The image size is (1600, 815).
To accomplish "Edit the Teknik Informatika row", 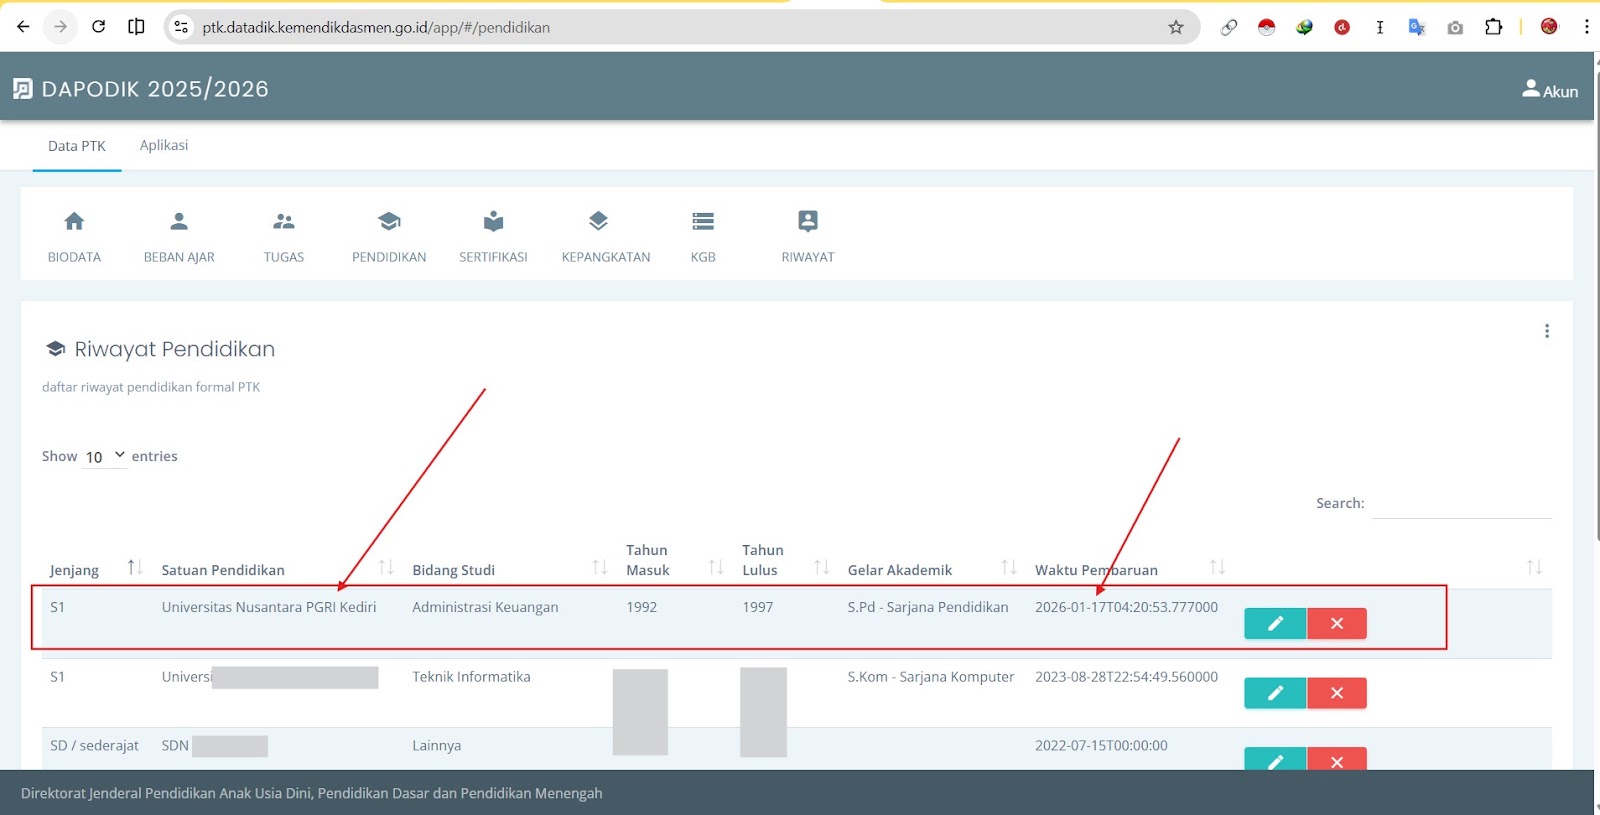I will [1275, 693].
